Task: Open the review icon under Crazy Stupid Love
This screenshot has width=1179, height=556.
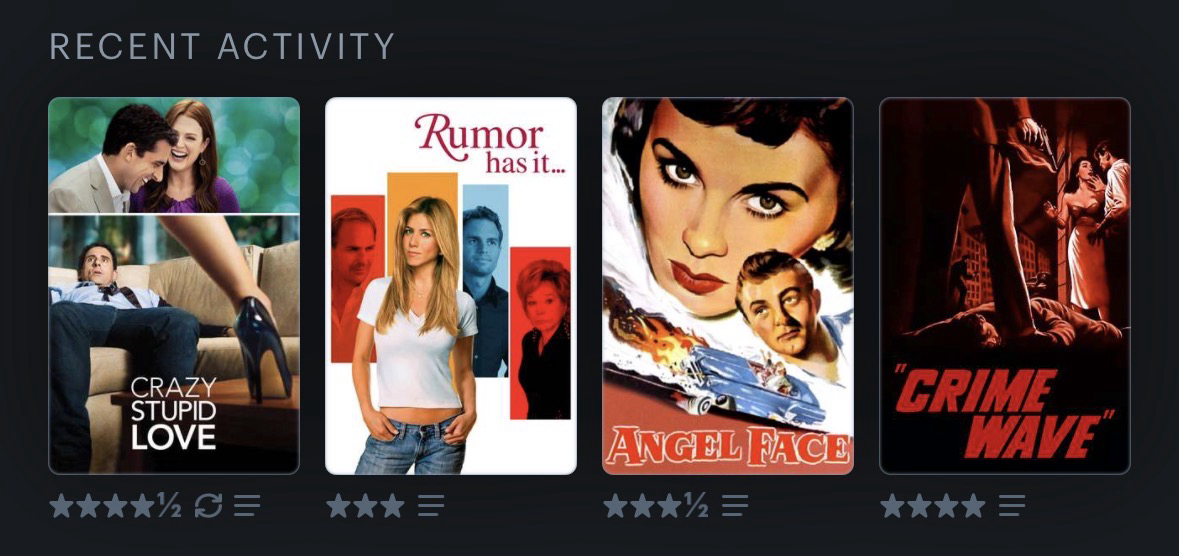Action: [247, 506]
